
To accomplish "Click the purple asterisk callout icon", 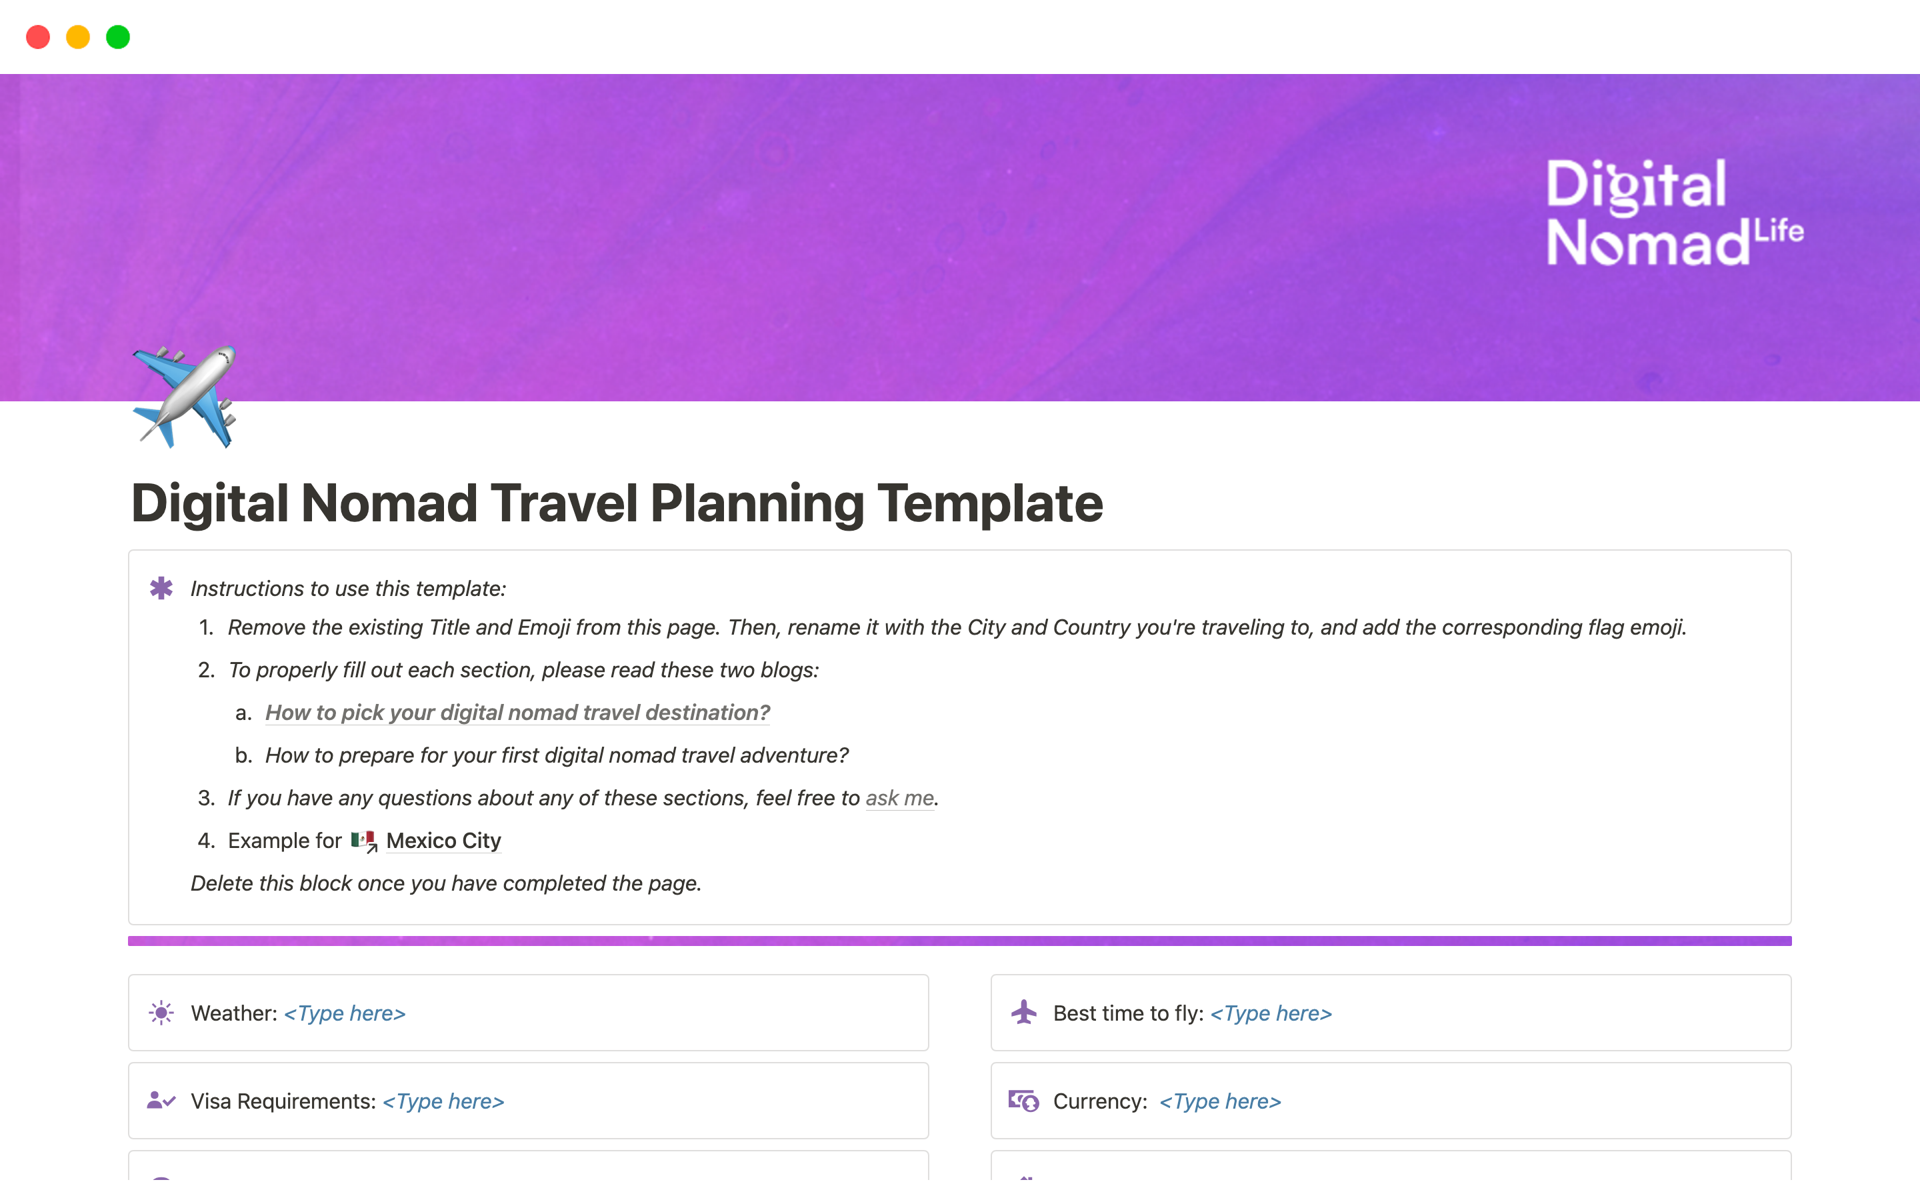I will point(161,588).
